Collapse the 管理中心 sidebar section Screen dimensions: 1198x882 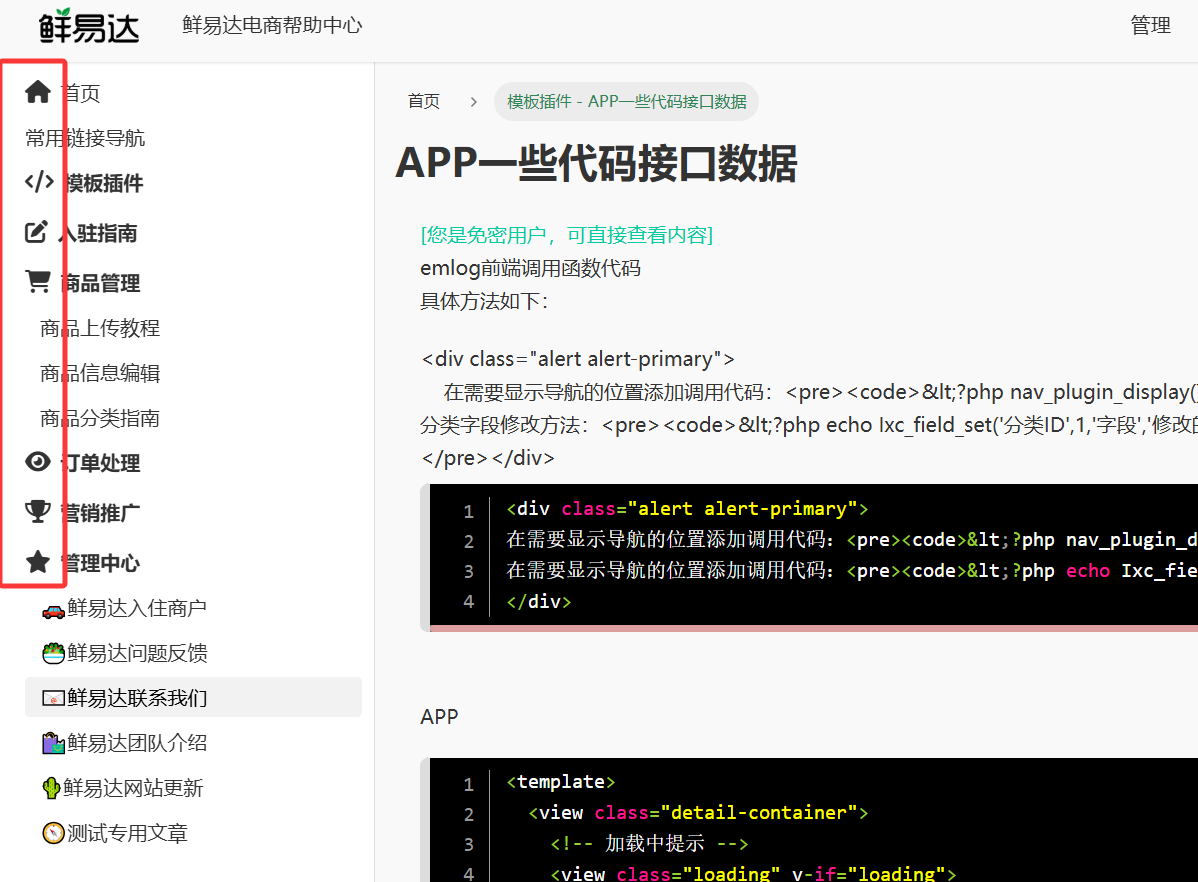(101, 563)
